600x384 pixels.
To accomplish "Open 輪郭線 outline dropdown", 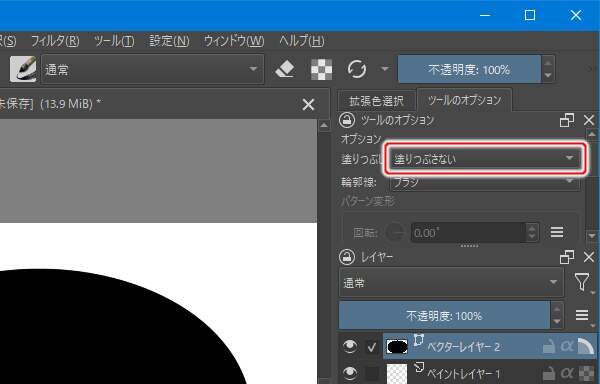I will click(x=485, y=182).
